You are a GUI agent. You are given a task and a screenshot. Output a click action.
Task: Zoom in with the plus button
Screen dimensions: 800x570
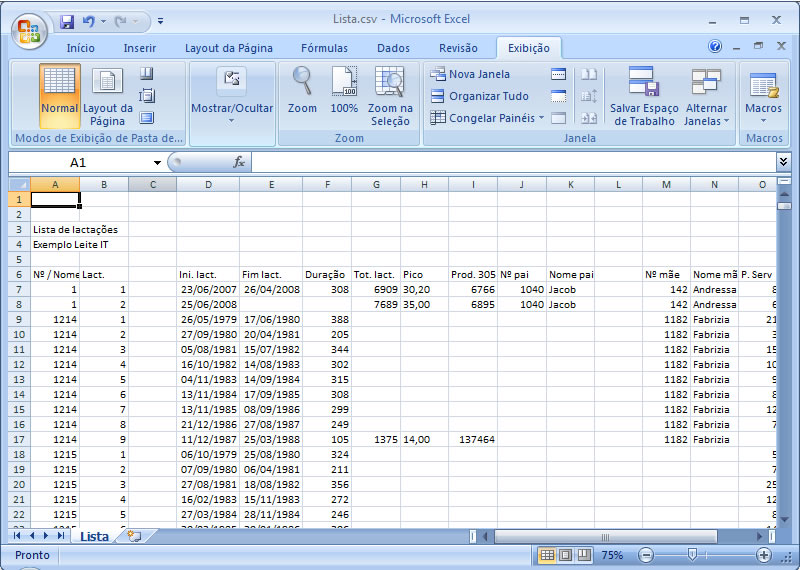pos(764,555)
